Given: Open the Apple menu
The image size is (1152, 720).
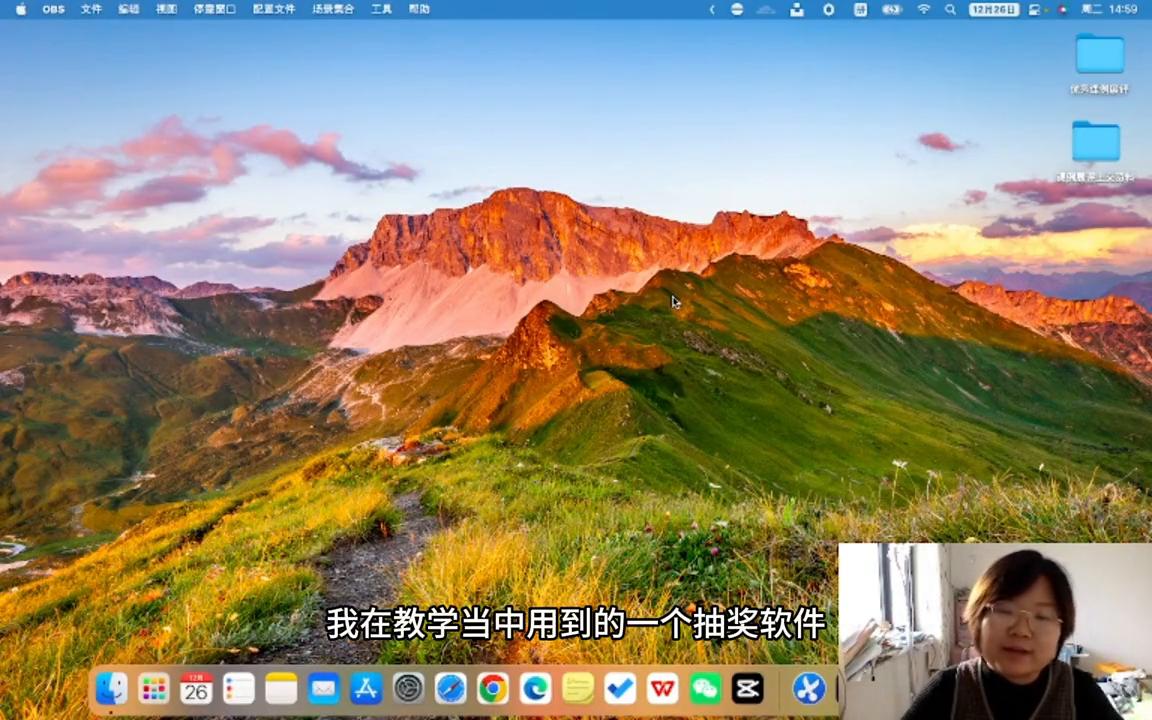Looking at the screenshot, I should [x=20, y=9].
